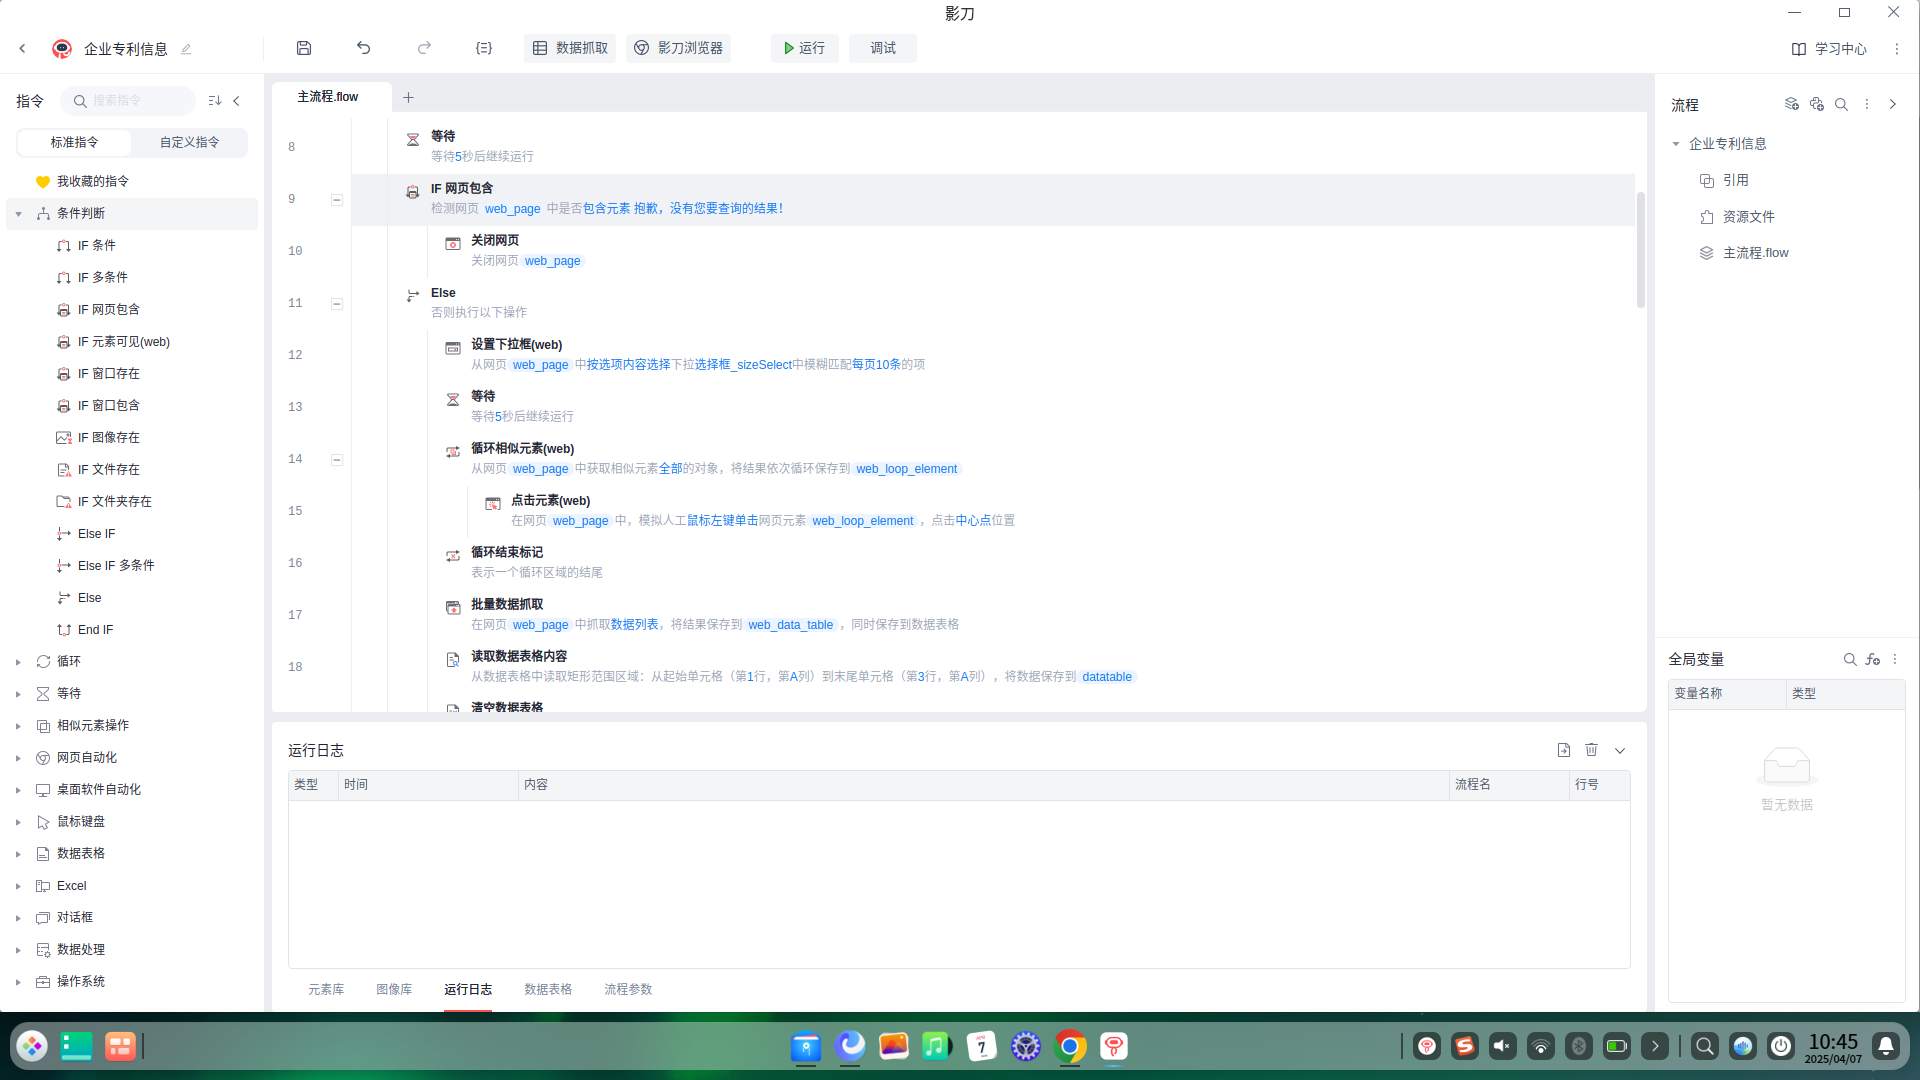Click the sort icon beside the command search

click(214, 100)
